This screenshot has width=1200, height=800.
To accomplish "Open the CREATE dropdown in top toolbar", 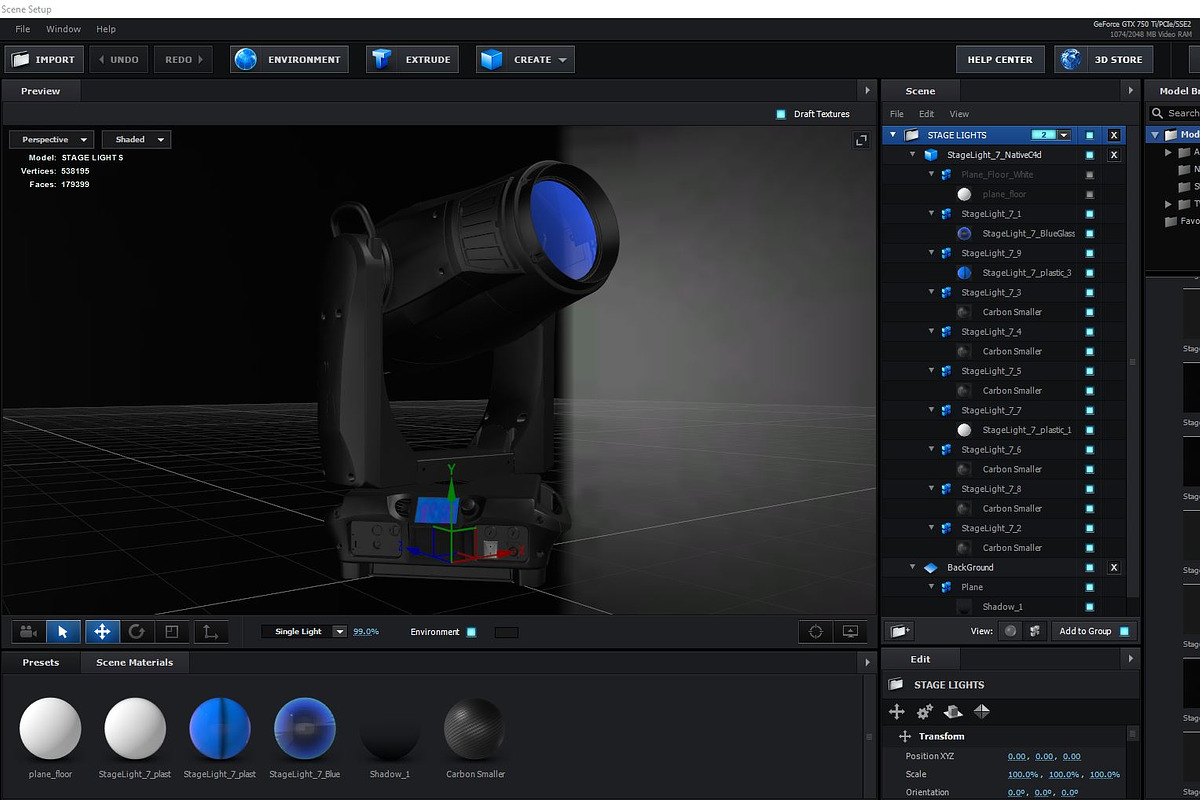I will [x=525, y=60].
